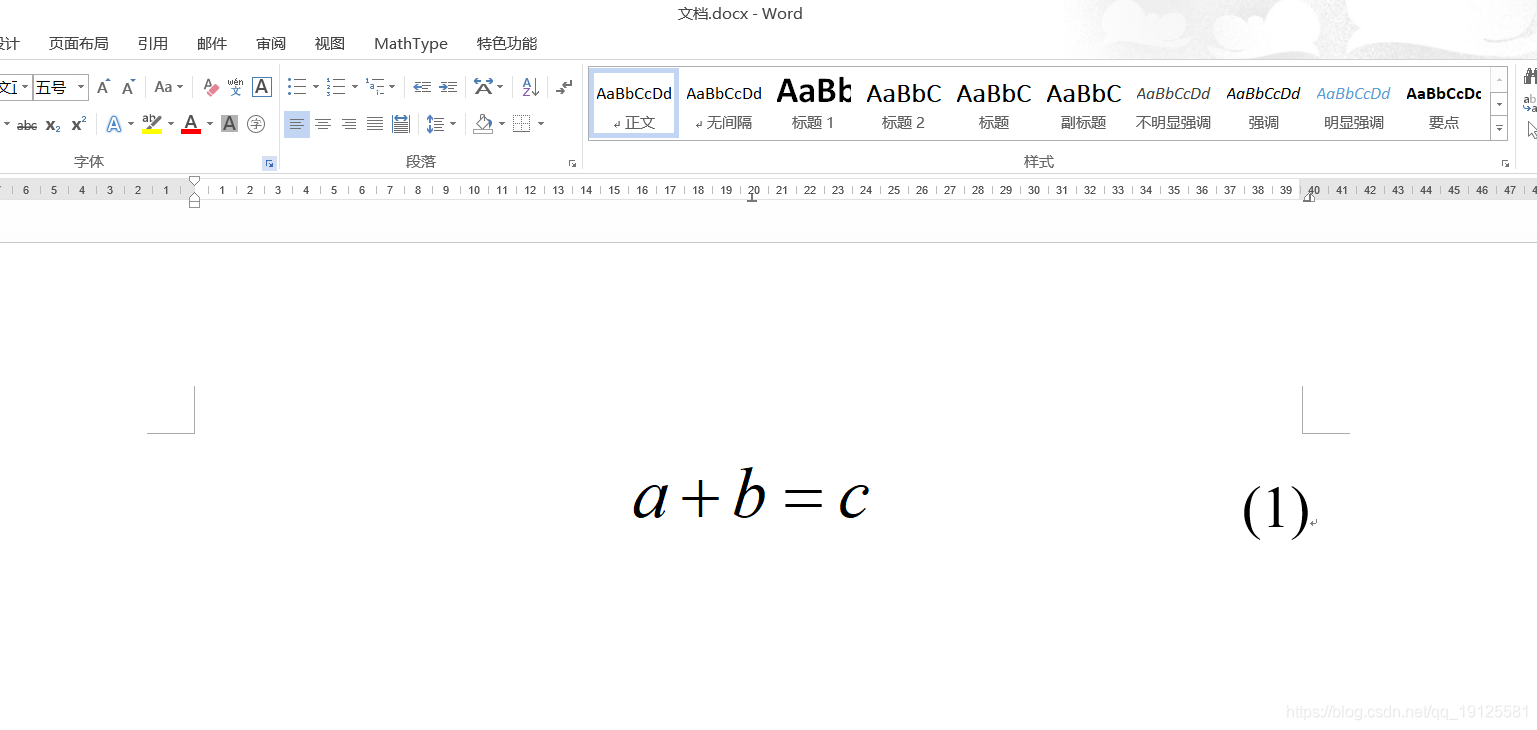Apply 要点 style
Image resolution: width=1537 pixels, height=730 pixels.
click(x=1443, y=104)
